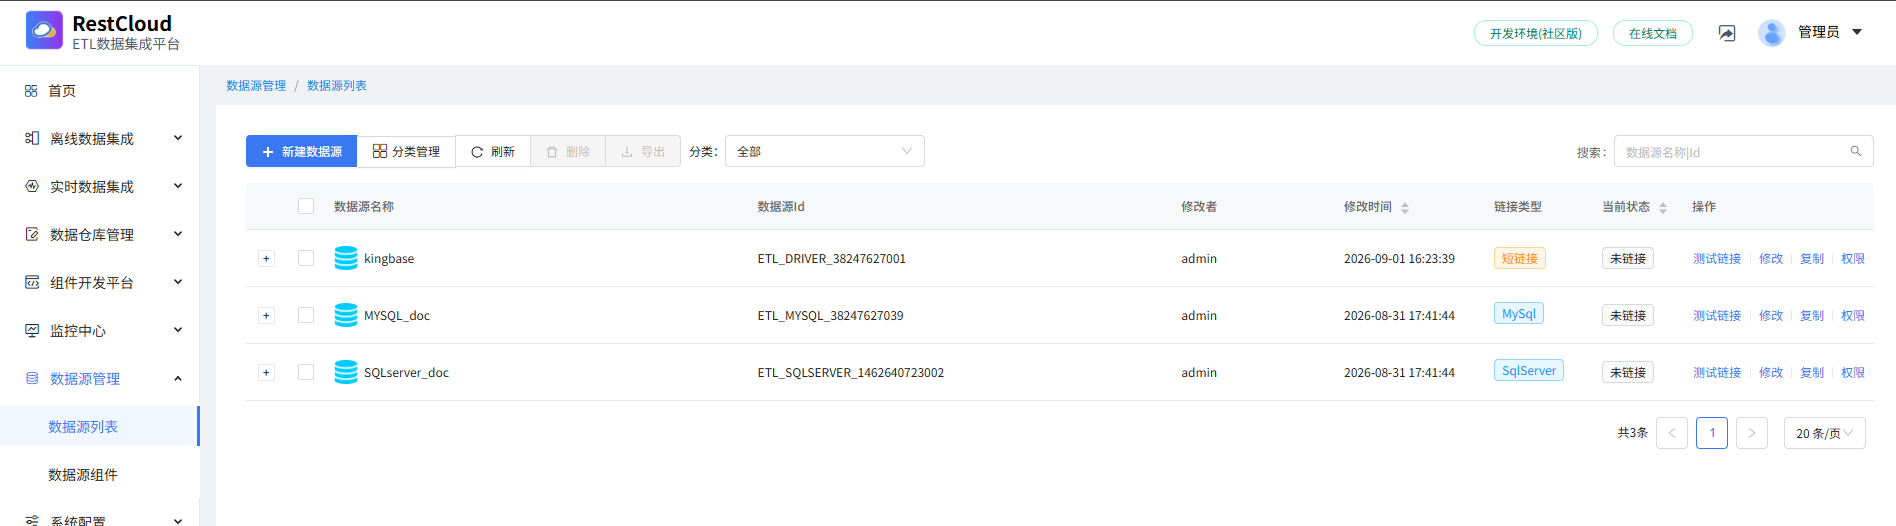The height and width of the screenshot is (526, 1896).
Task: Open 数据源组件 in the sidebar
Action: pyautogui.click(x=83, y=474)
